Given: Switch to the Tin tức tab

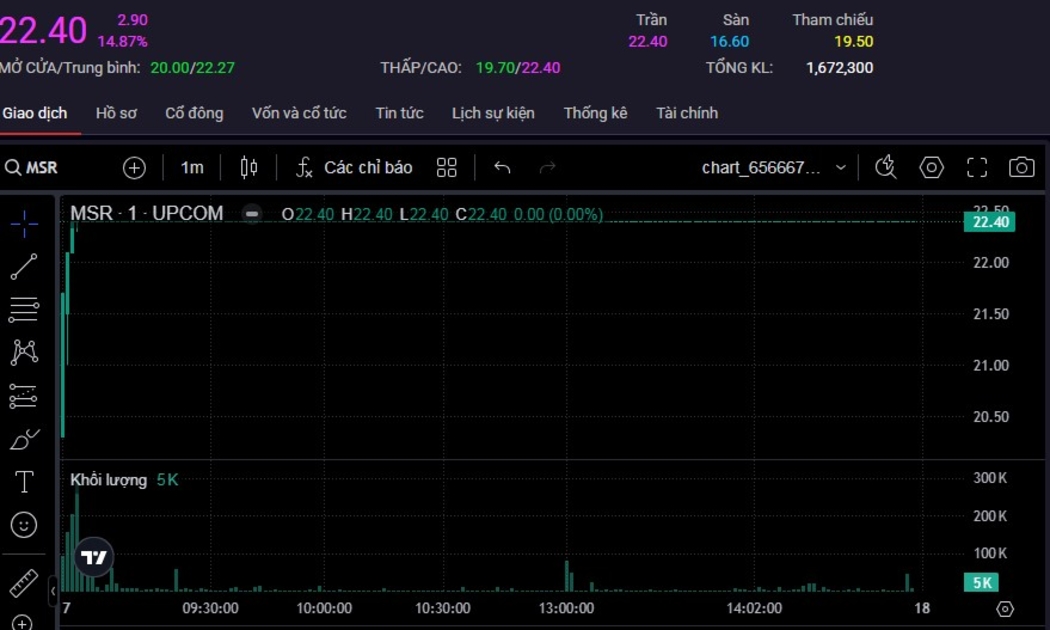Looking at the screenshot, I should [x=399, y=113].
